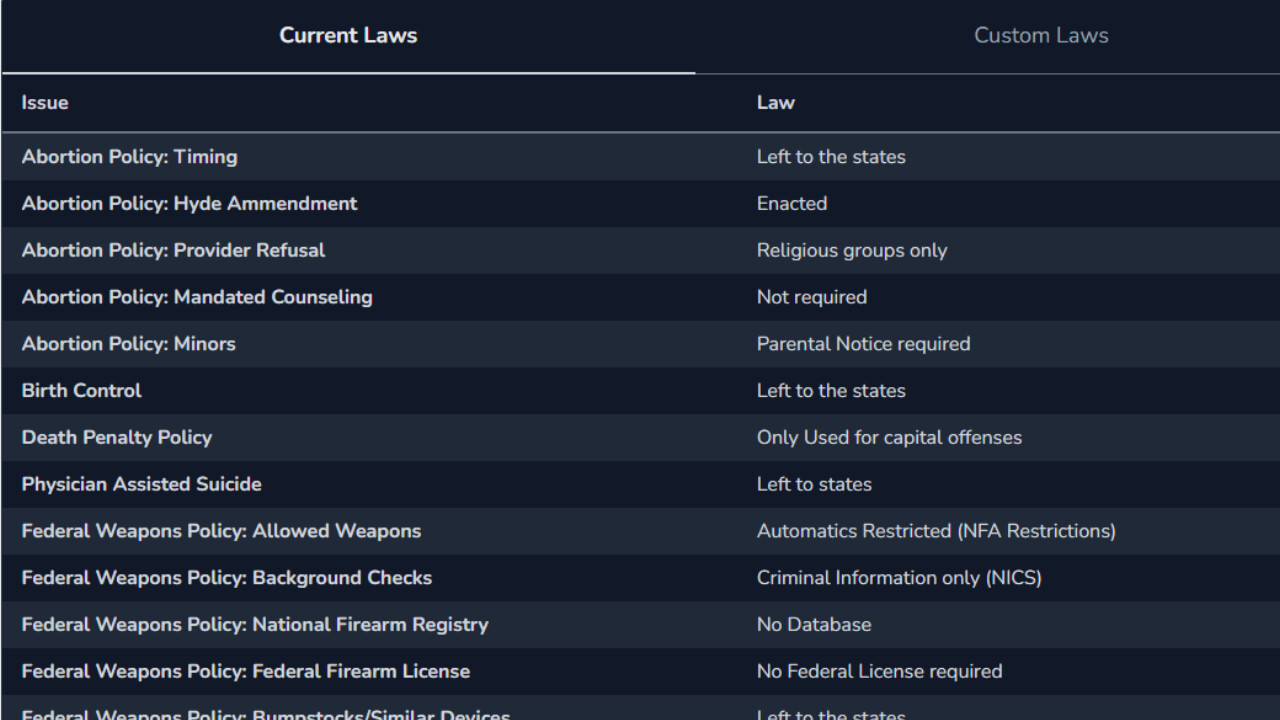
Task: Click 'Parental Notice required' law value
Action: (x=863, y=344)
